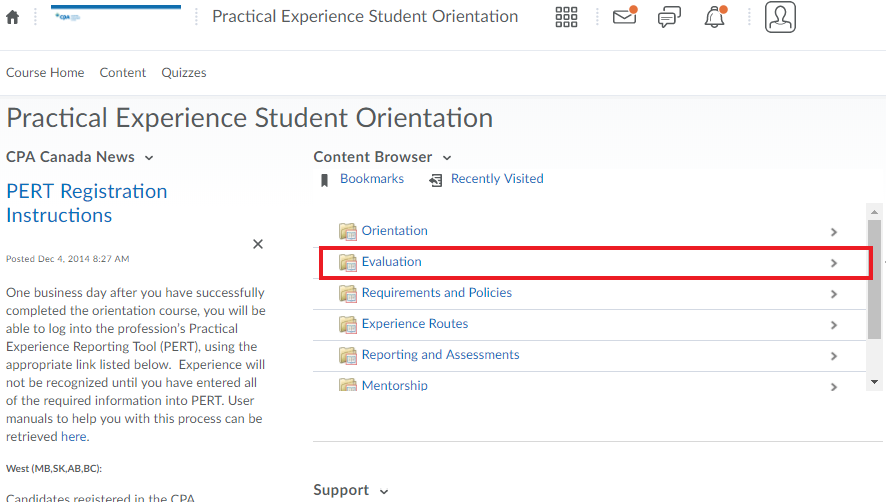Open the update alerts bell icon
This screenshot has height=502, width=886.
[x=715, y=16]
